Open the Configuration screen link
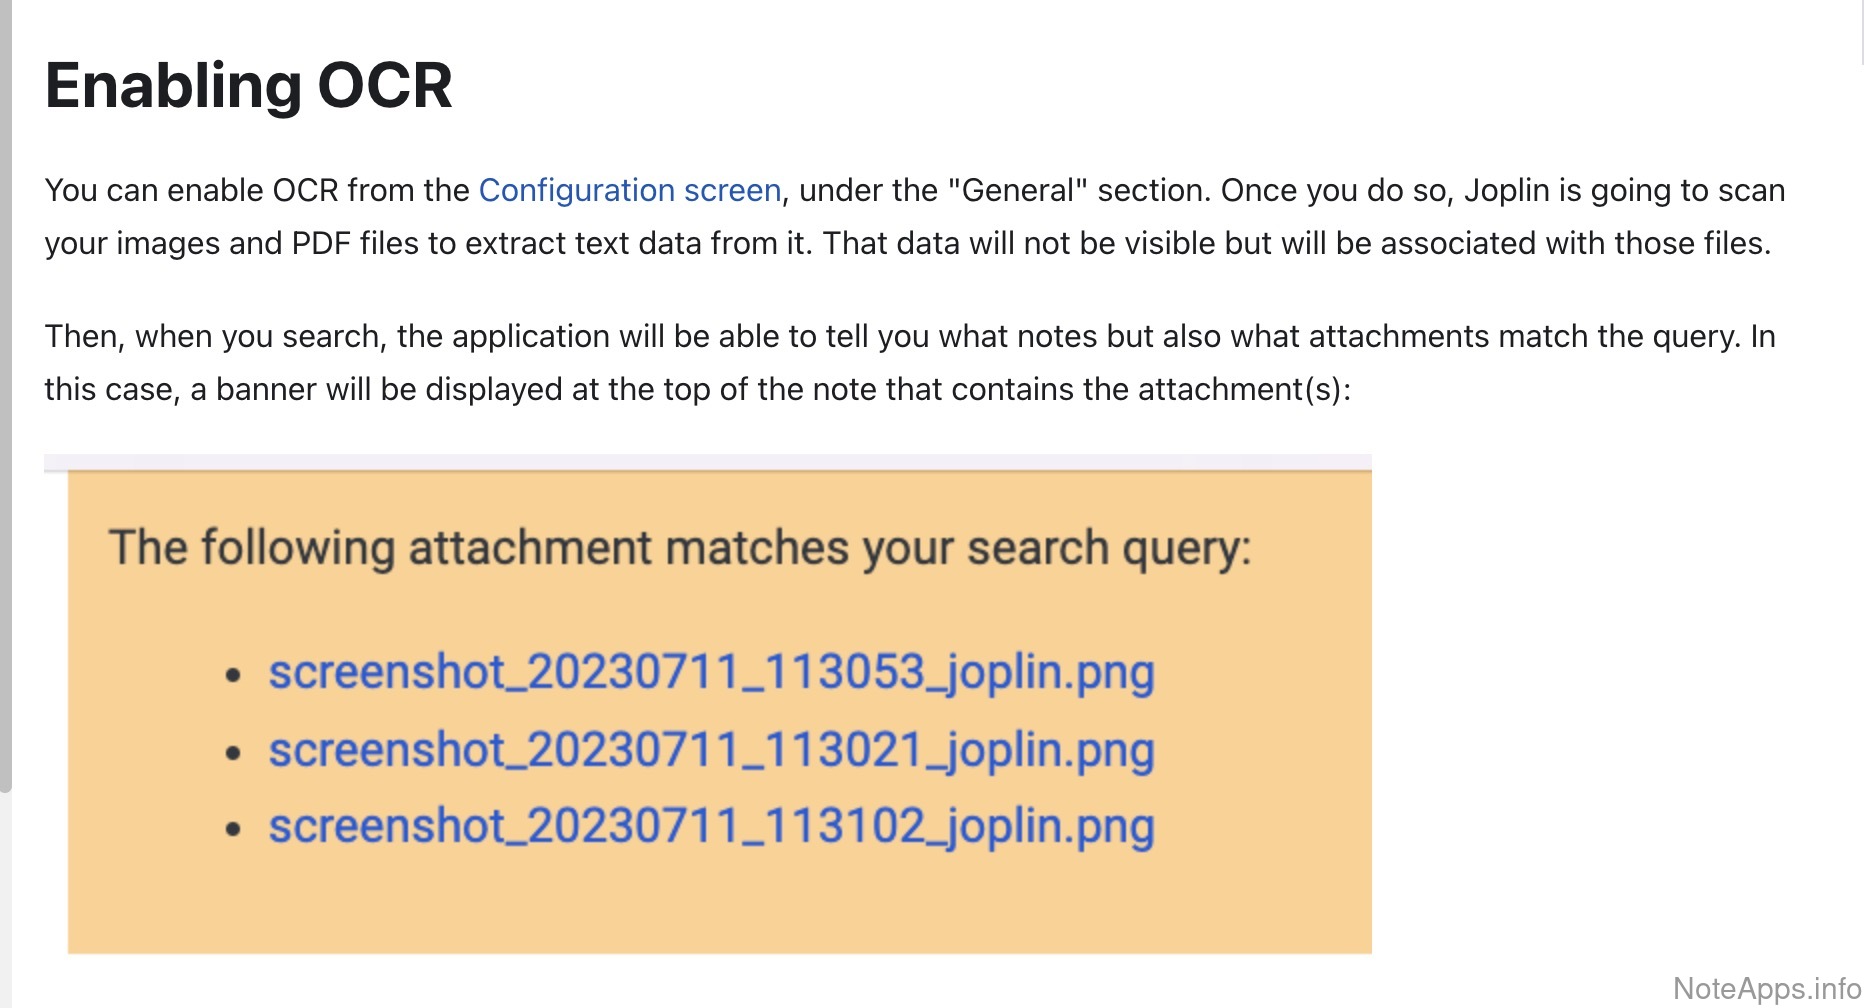Screen dimensions: 1864x1008 tap(629, 190)
